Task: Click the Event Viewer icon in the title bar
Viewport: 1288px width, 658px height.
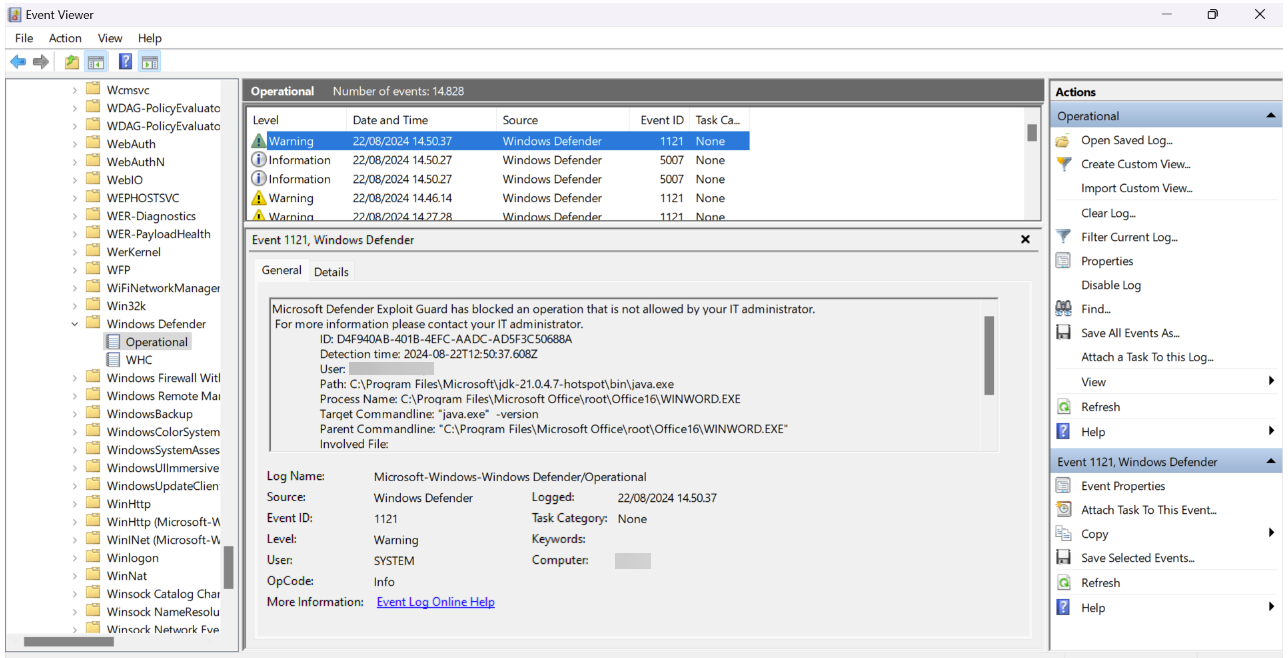Action: [x=15, y=15]
